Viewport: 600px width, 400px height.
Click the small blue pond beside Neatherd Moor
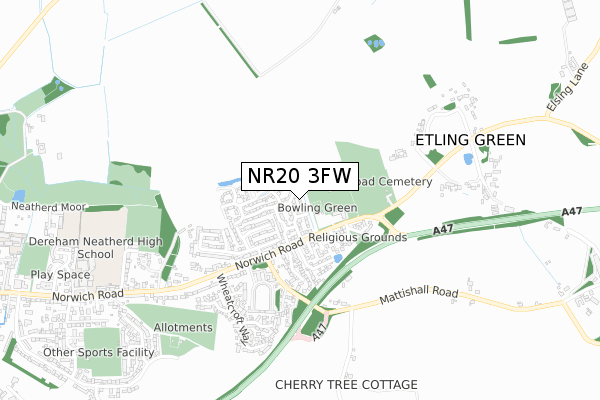pyautogui.click(x=19, y=196)
